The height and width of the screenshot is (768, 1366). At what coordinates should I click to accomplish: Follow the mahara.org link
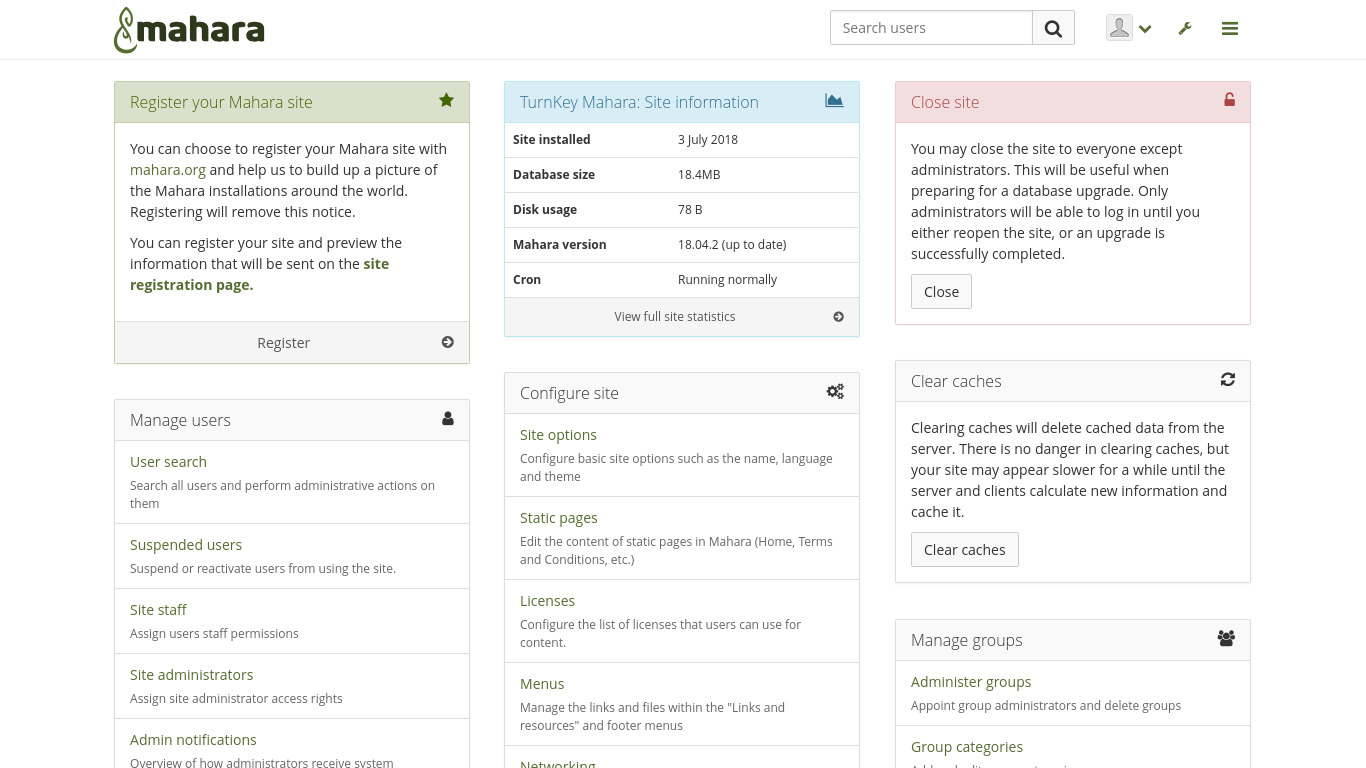pyautogui.click(x=168, y=170)
